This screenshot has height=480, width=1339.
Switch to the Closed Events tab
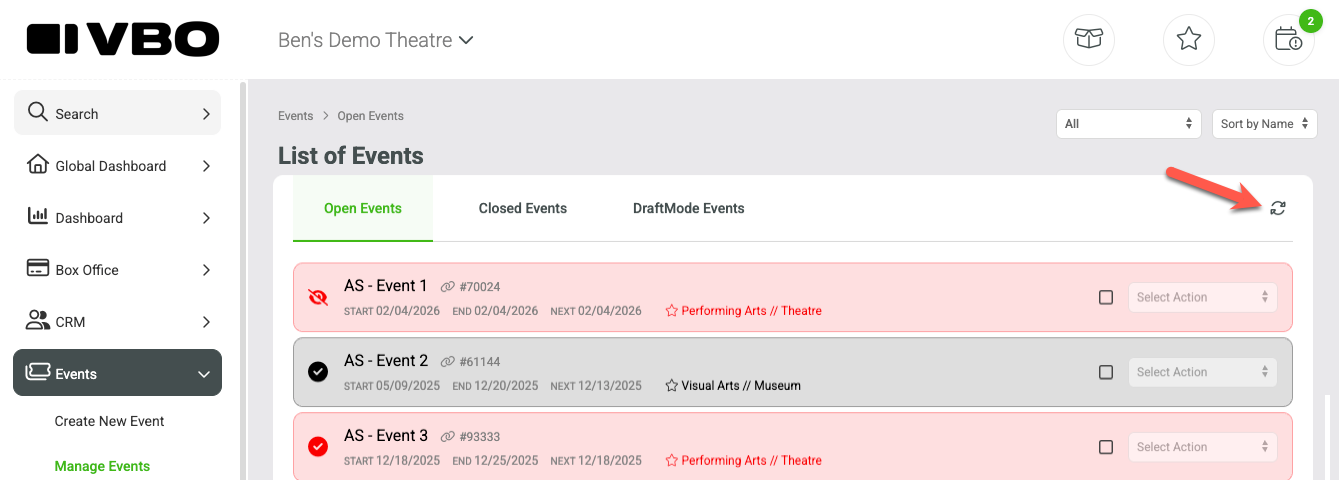(x=523, y=208)
